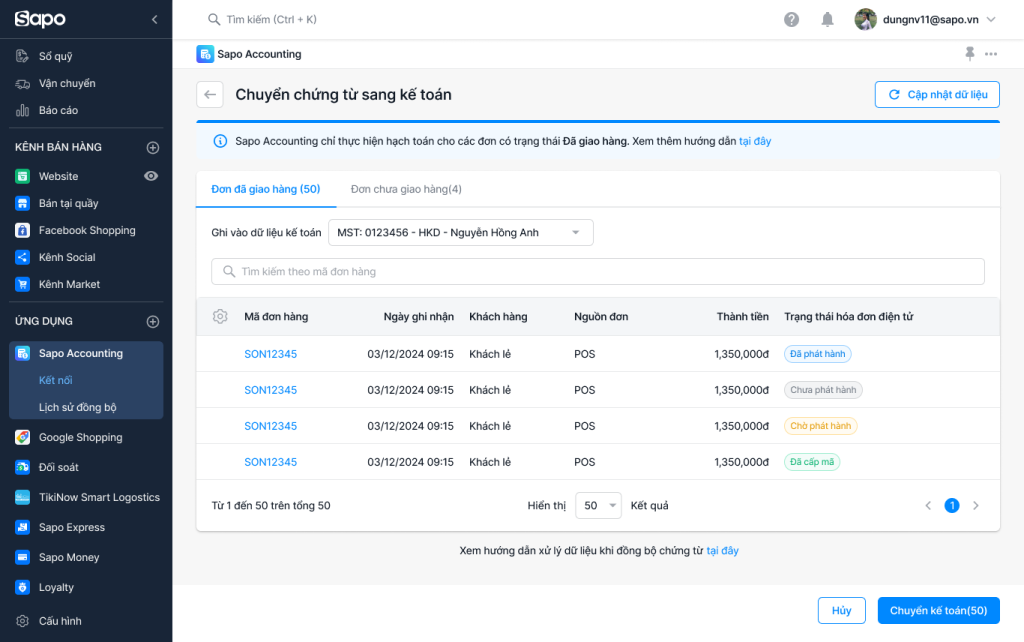Toggle the Website preview eye icon

pos(151,176)
